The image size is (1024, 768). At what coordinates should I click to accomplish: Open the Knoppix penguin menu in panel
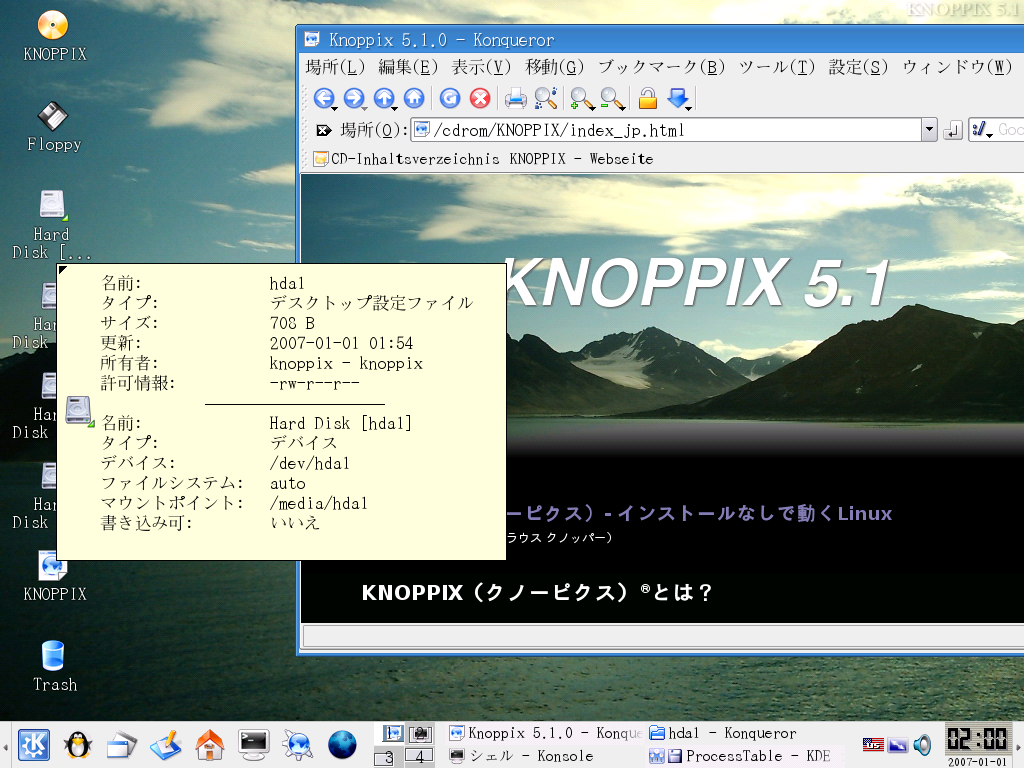tap(78, 745)
